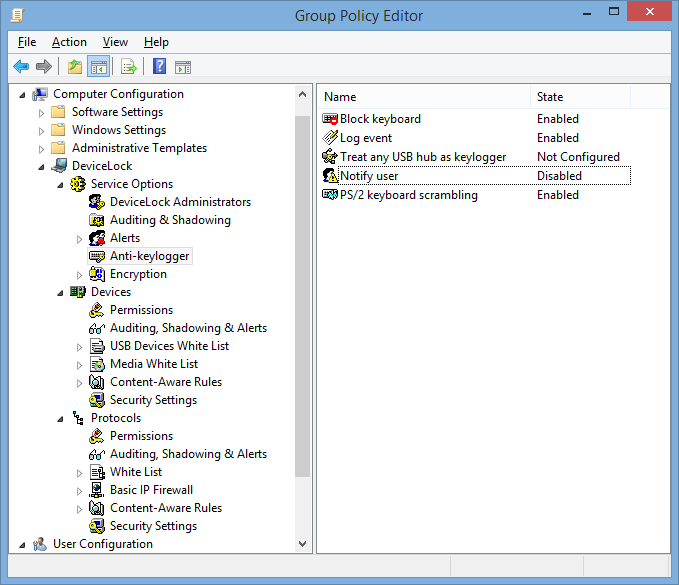This screenshot has height=585, width=679.
Task: Open the Help menu
Action: [156, 42]
